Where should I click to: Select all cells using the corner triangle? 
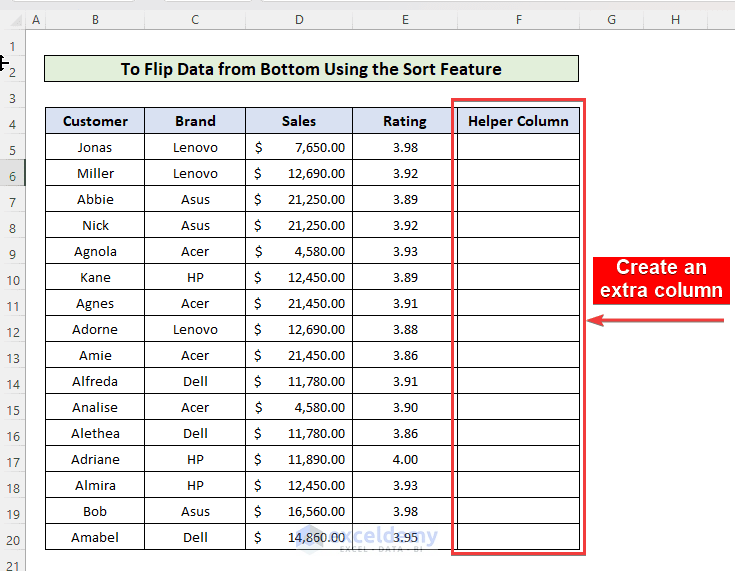point(15,20)
